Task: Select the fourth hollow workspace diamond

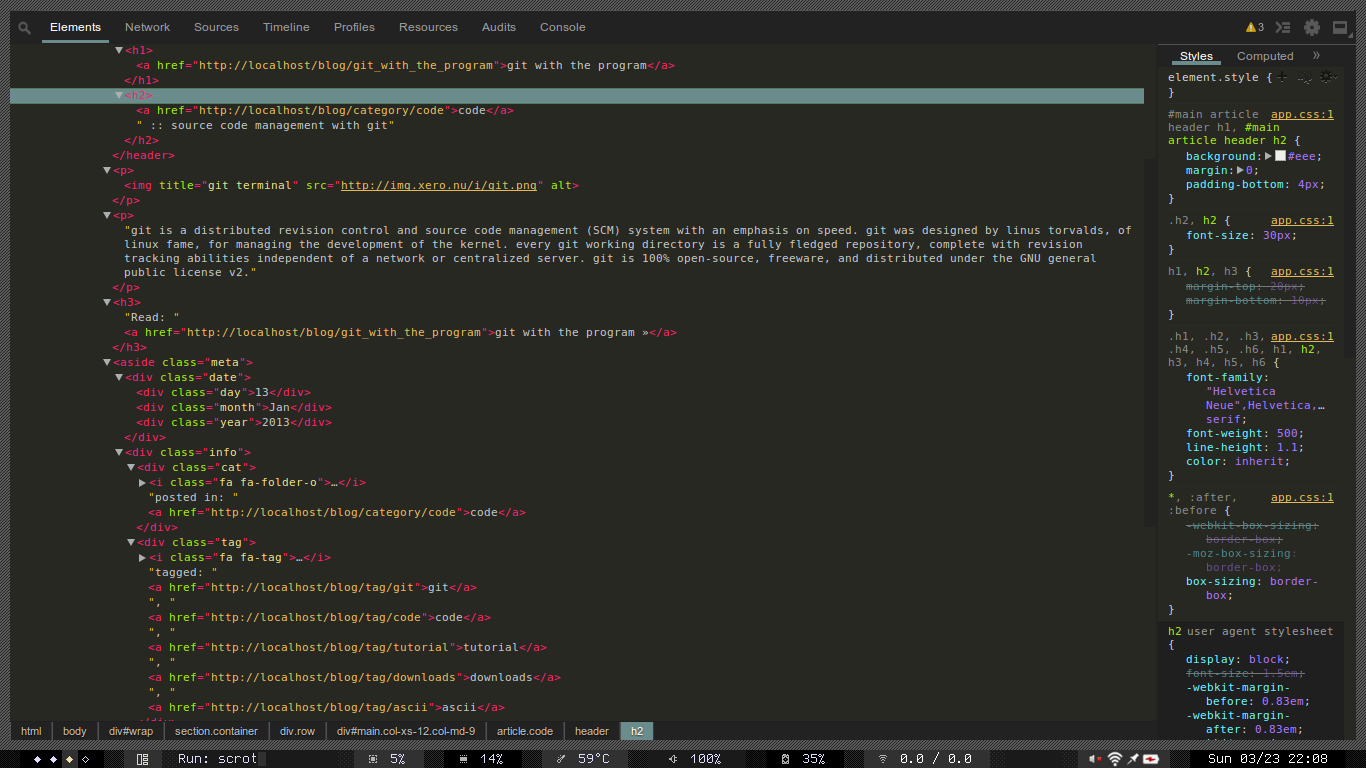Action: click(x=85, y=759)
